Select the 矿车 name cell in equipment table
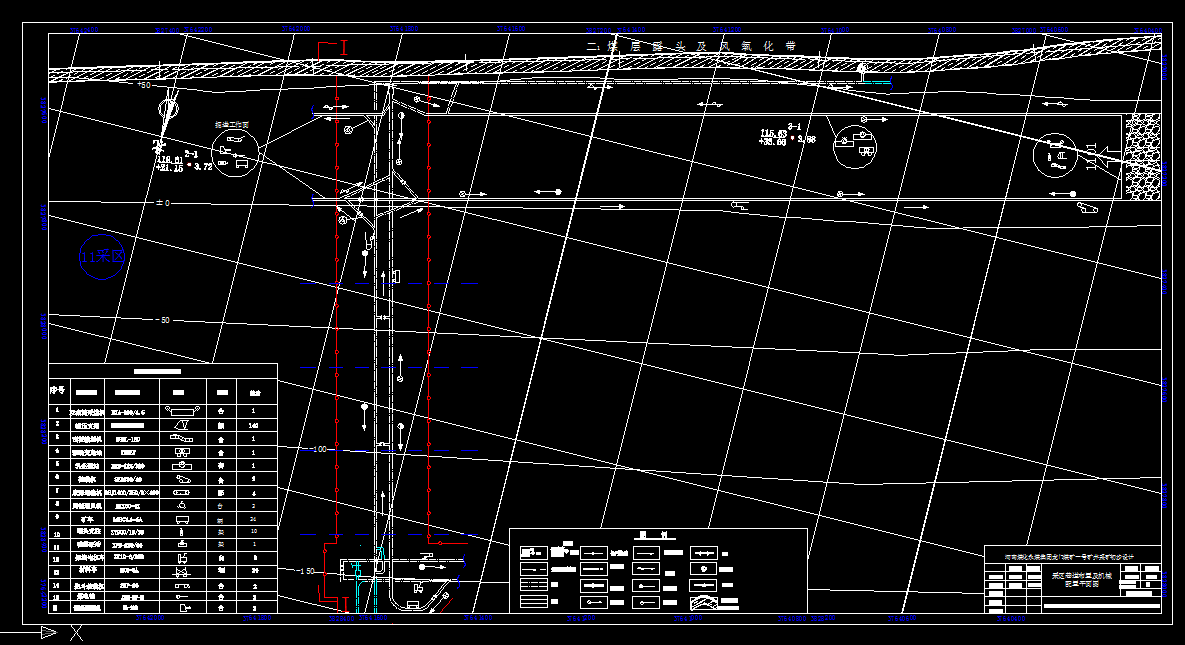This screenshot has height=645, width=1185. point(86,519)
